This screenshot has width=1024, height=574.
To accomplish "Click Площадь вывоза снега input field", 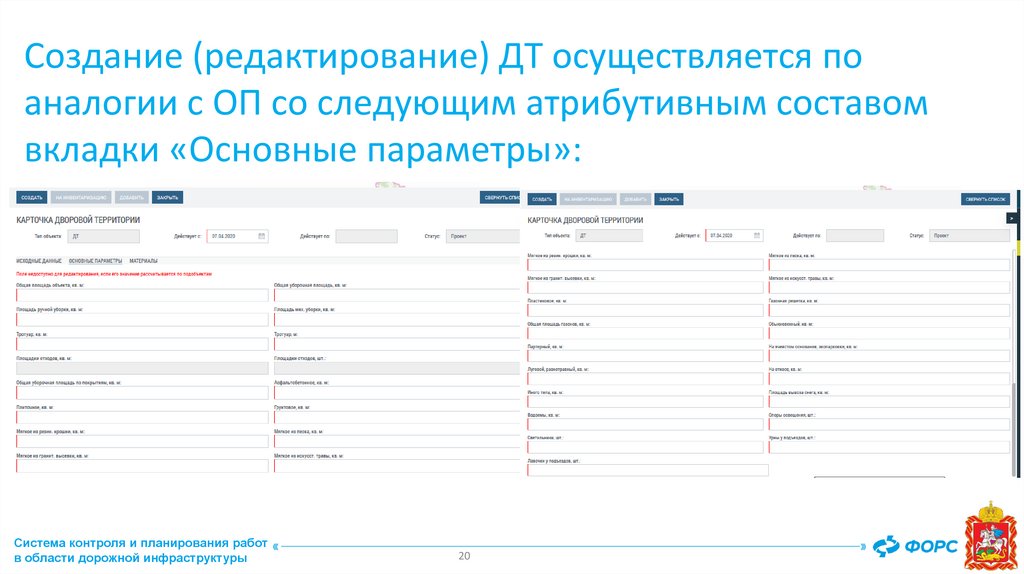I will coord(889,402).
